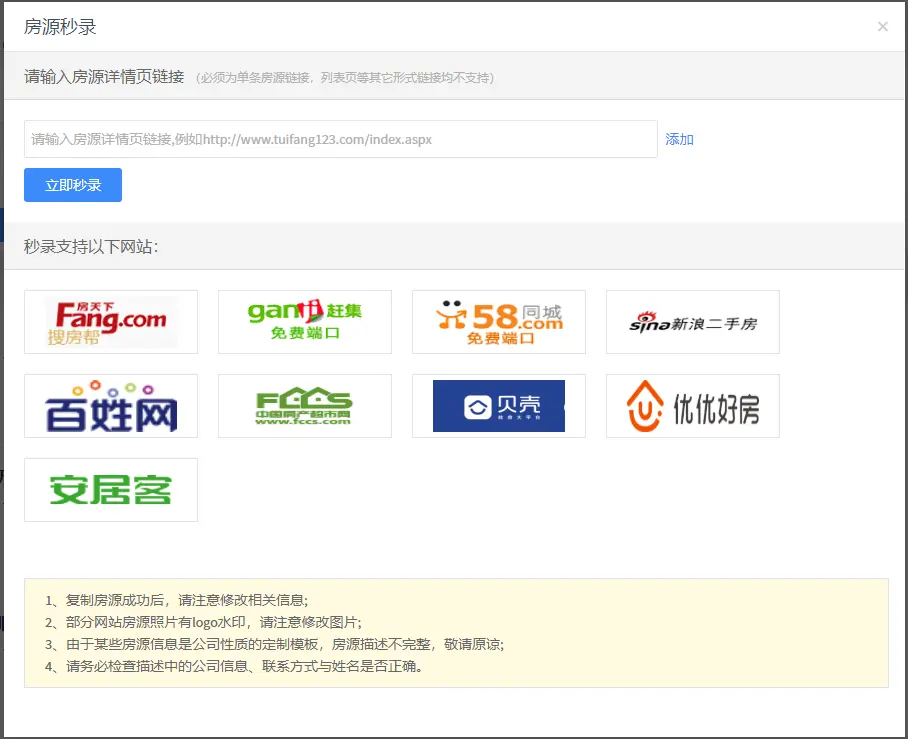Select the FCCS 中国房产超市网 logo
The width and height of the screenshot is (908, 739).
point(305,406)
